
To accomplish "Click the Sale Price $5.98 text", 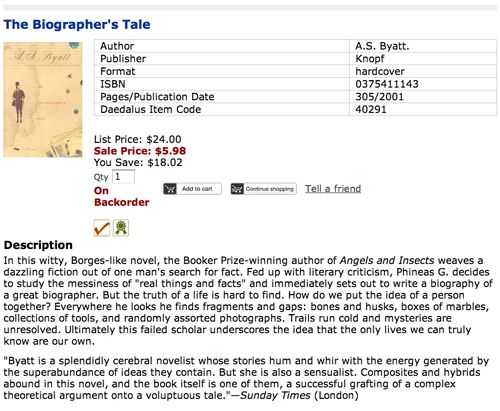I will click(140, 151).
